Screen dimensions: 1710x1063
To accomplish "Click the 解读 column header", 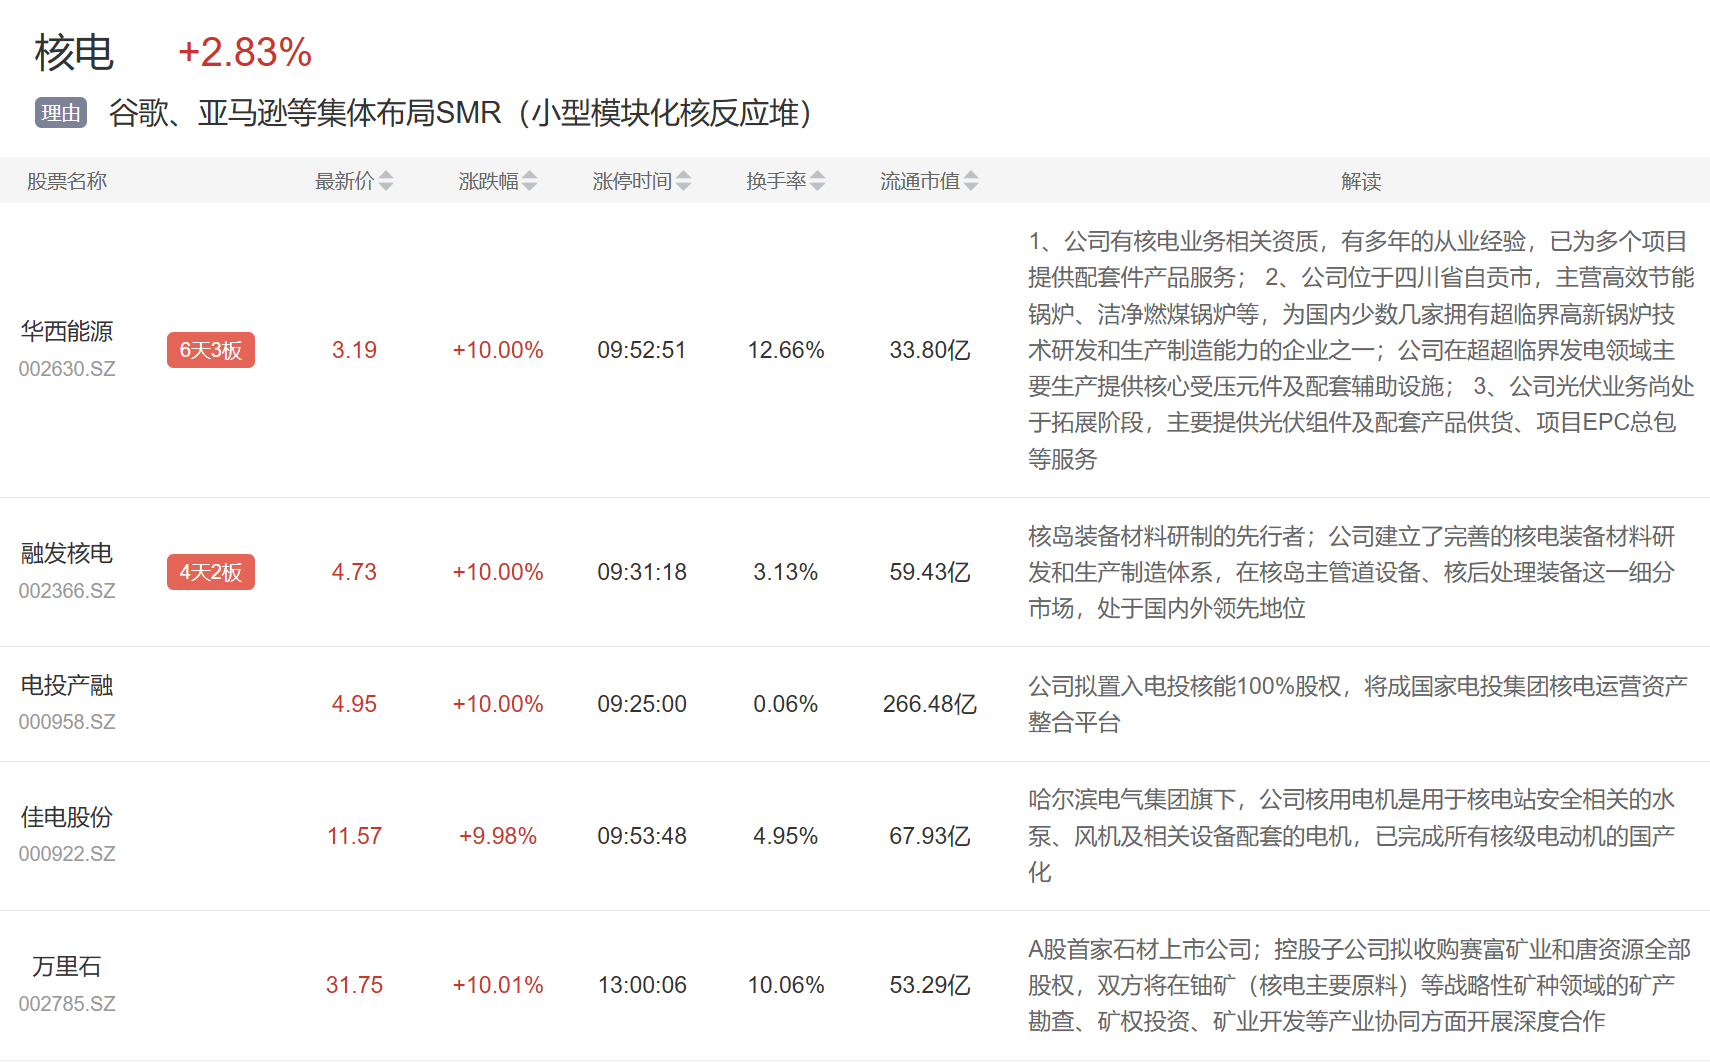I will (x=1361, y=181).
